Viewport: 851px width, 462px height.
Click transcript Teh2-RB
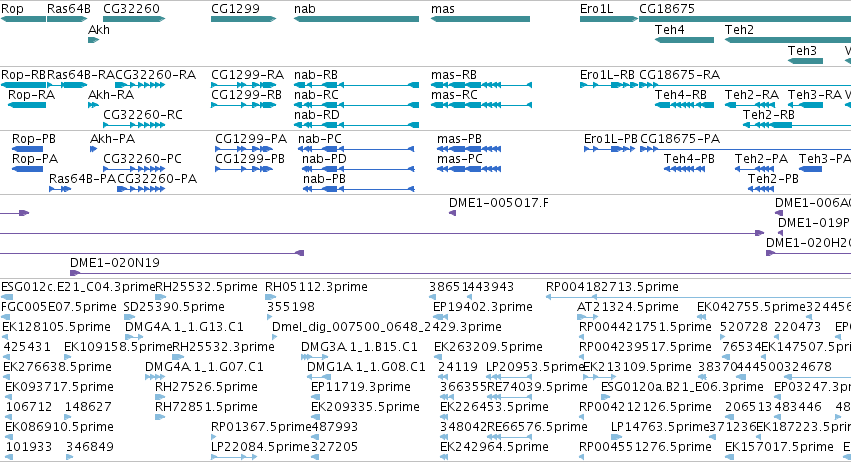coord(769,115)
